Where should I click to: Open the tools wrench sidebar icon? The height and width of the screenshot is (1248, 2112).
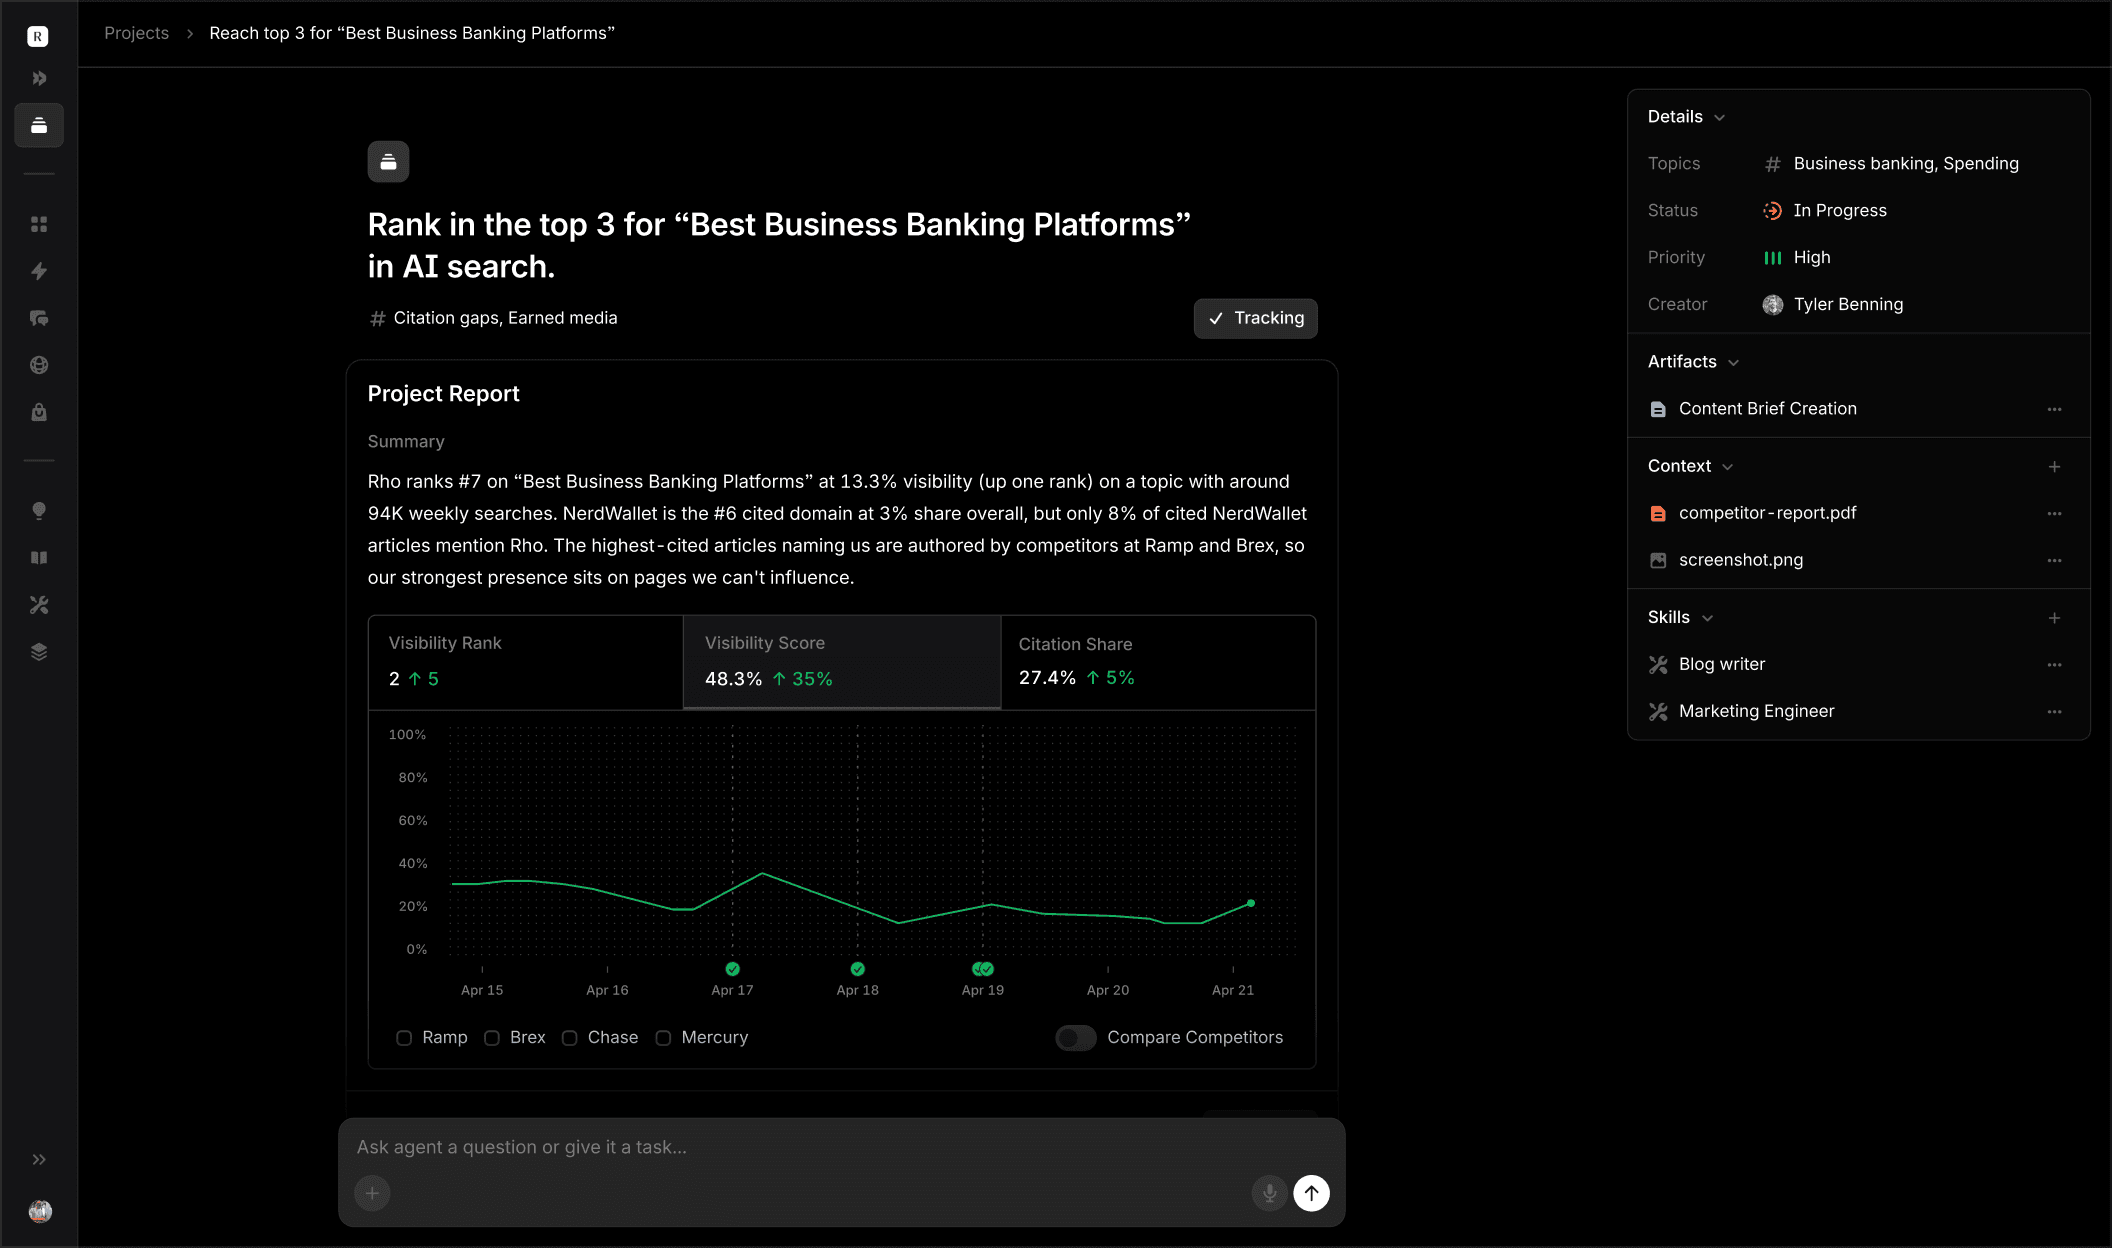39,605
